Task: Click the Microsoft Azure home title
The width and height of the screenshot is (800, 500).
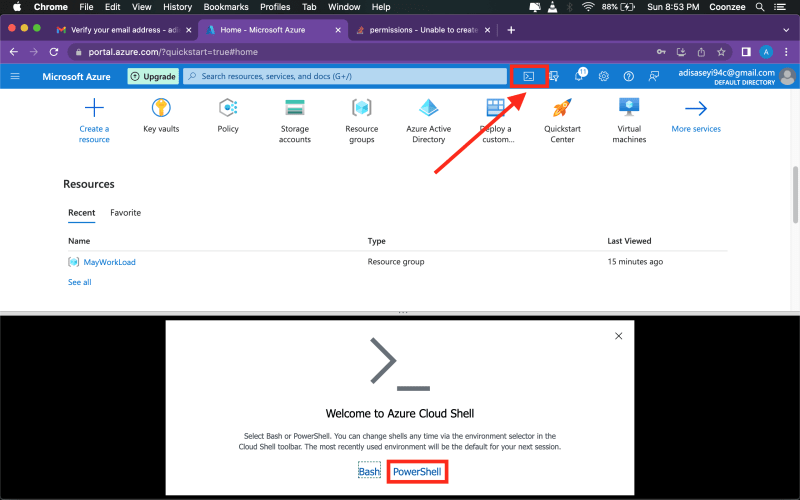Action: pyautogui.click(x=76, y=77)
